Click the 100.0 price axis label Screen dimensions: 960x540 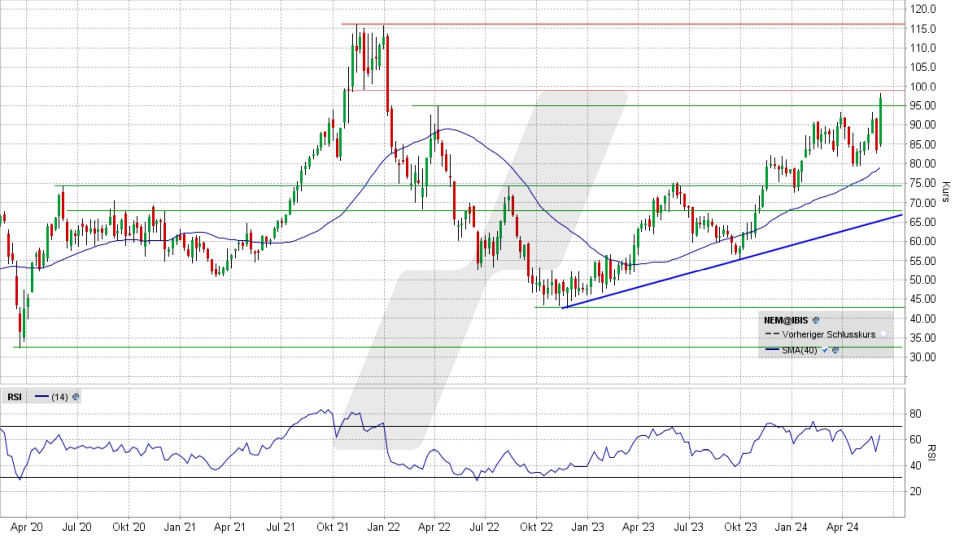pos(923,86)
